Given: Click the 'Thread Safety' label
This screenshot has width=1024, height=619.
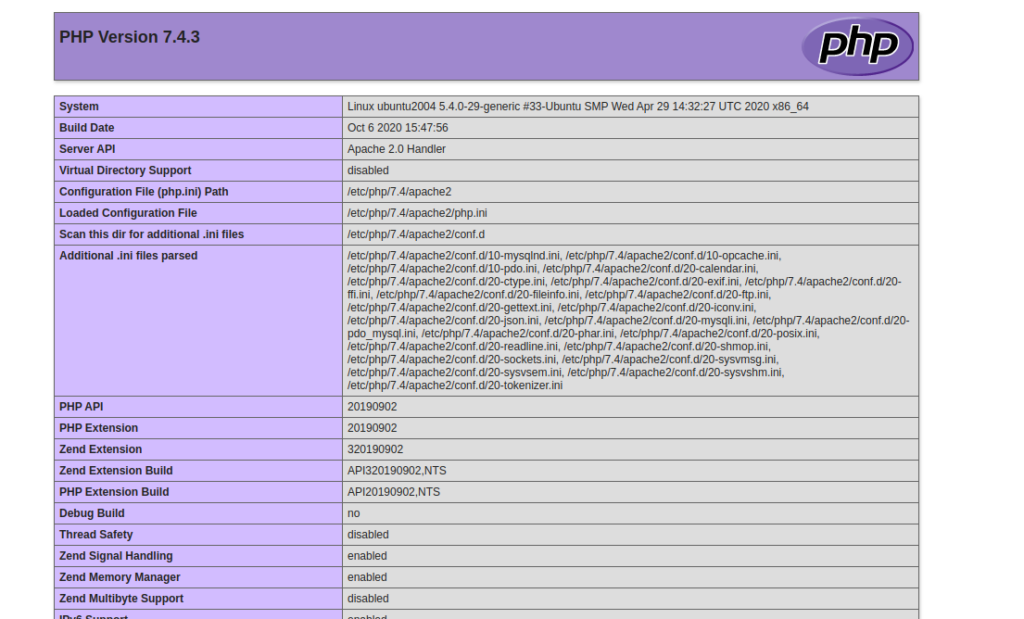Looking at the screenshot, I should click(x=96, y=535).
